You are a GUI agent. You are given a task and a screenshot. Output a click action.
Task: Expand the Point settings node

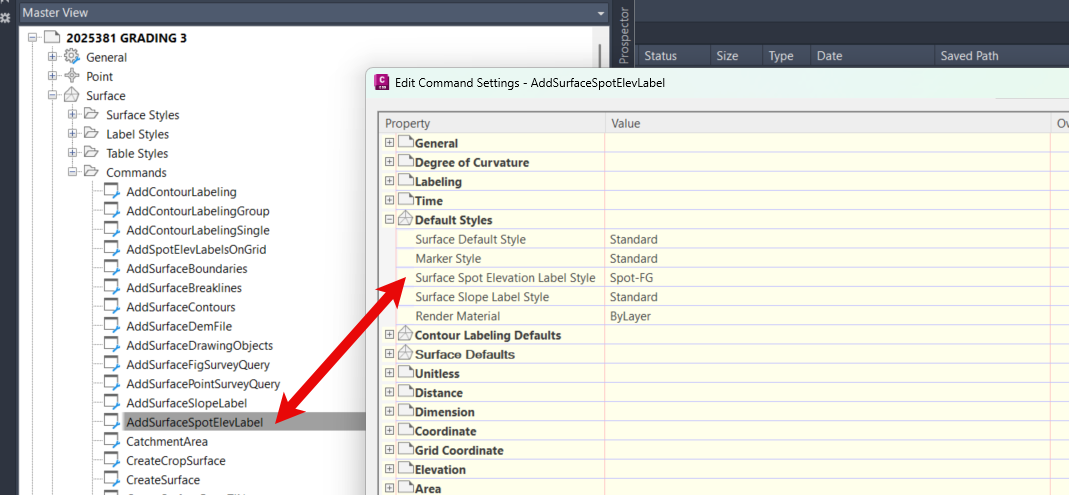[52, 76]
